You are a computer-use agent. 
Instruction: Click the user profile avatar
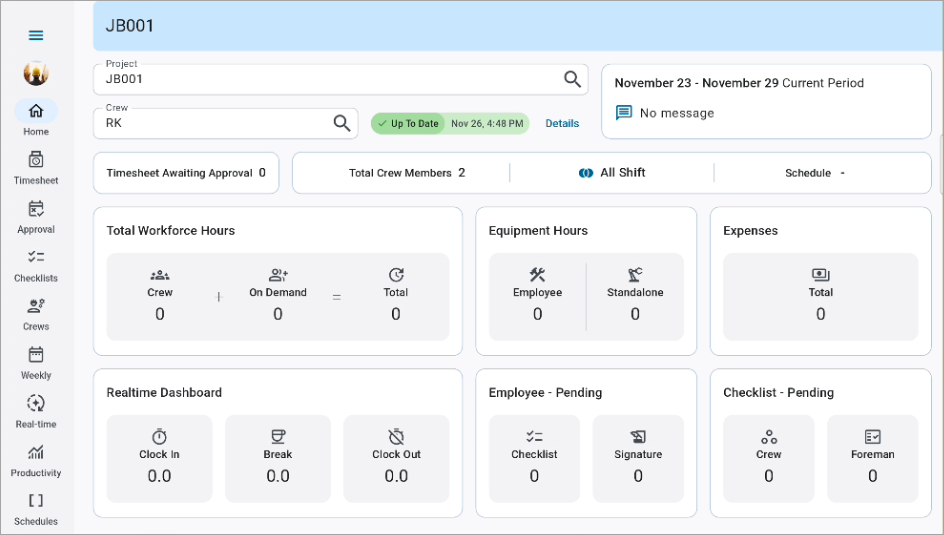36,73
